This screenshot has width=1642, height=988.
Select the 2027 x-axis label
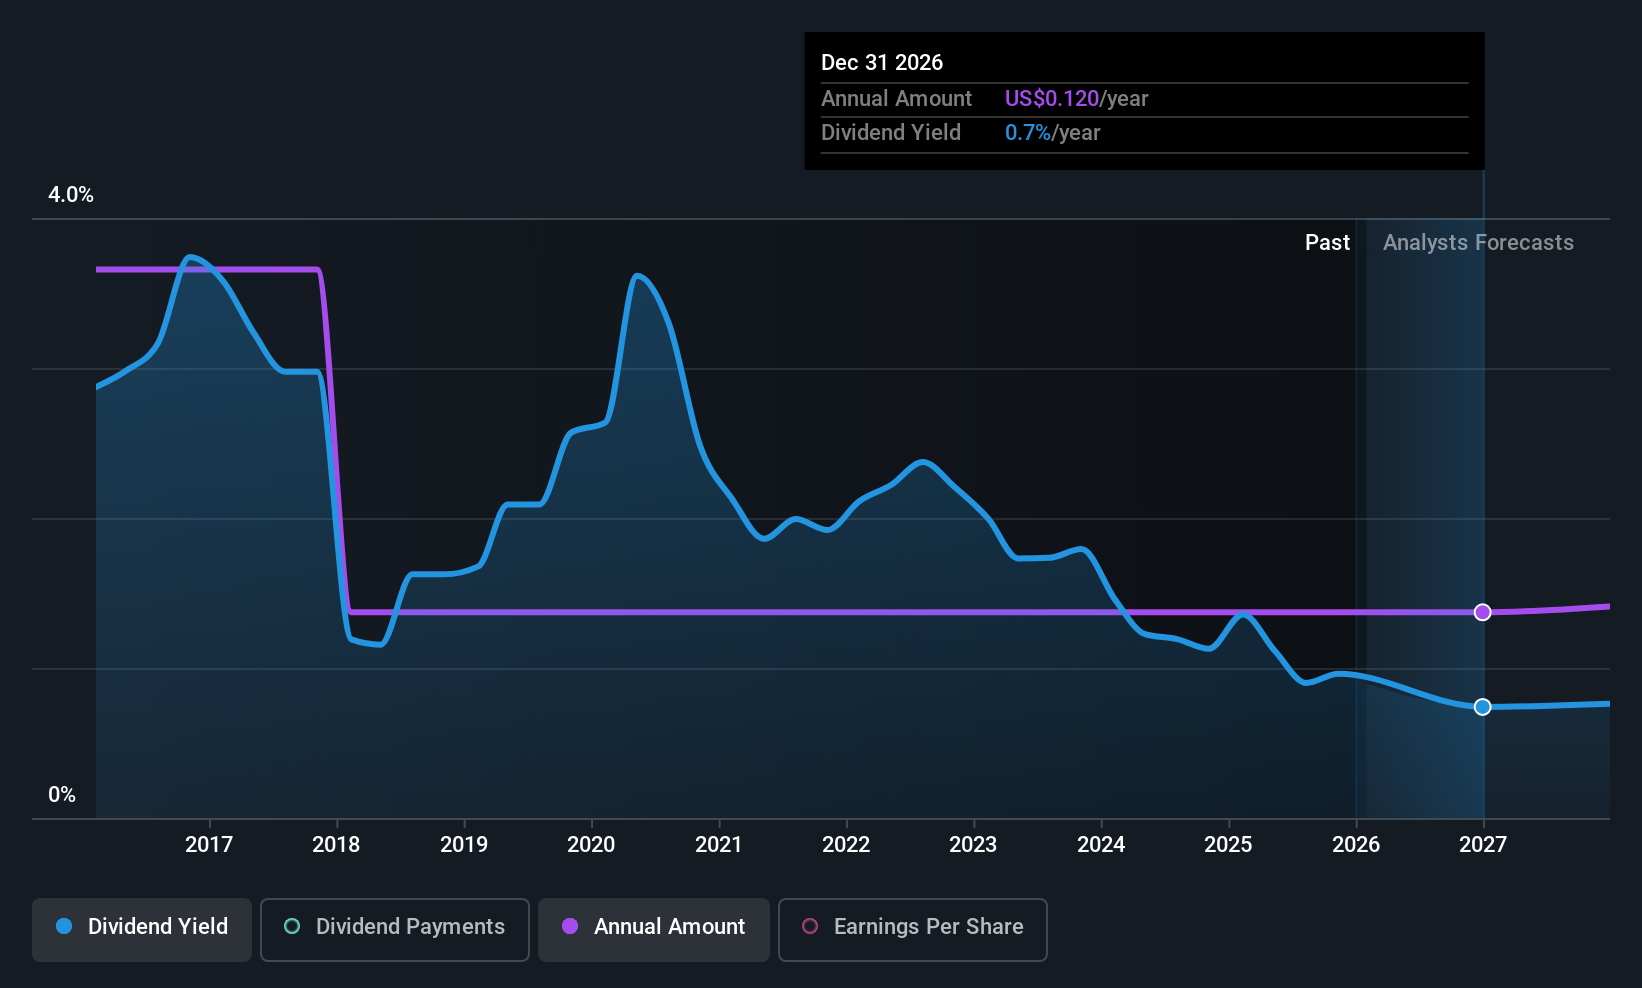click(1483, 845)
